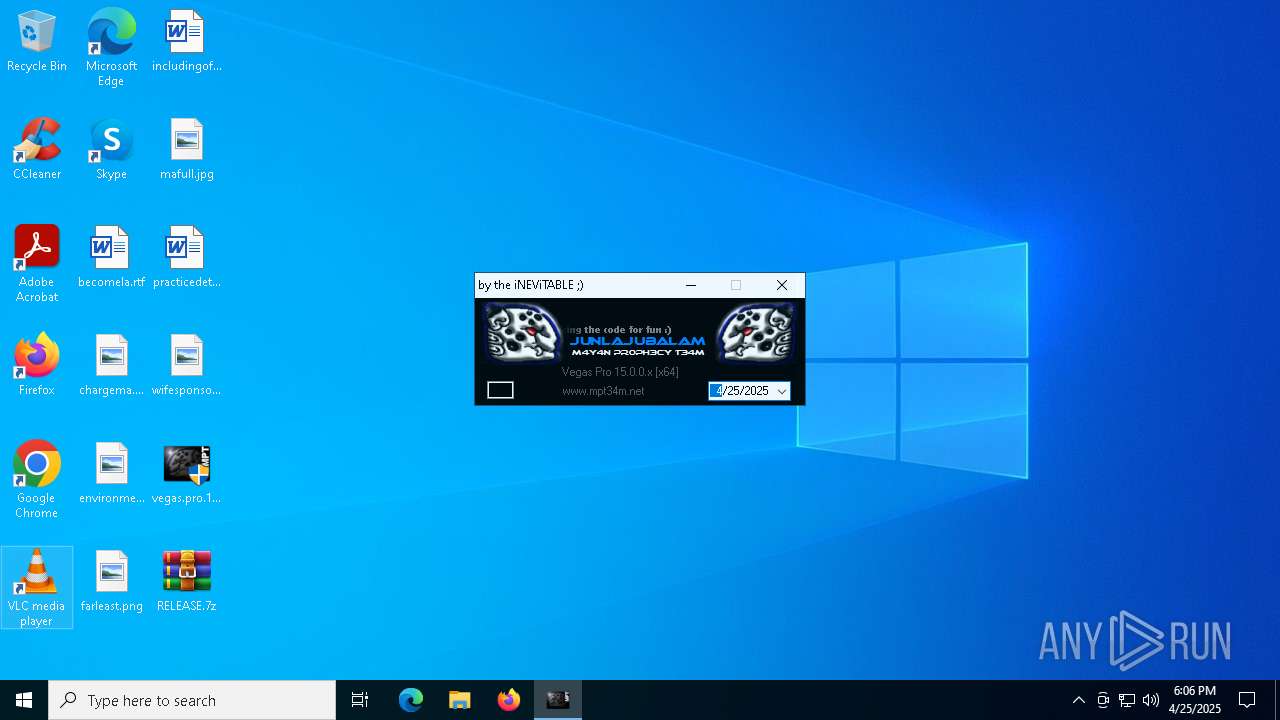Open File Explorer from the taskbar

459,700
